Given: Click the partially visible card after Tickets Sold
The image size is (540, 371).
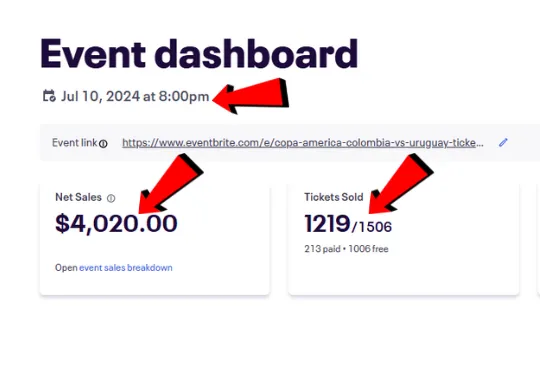Looking at the screenshot, I should (x=538, y=239).
